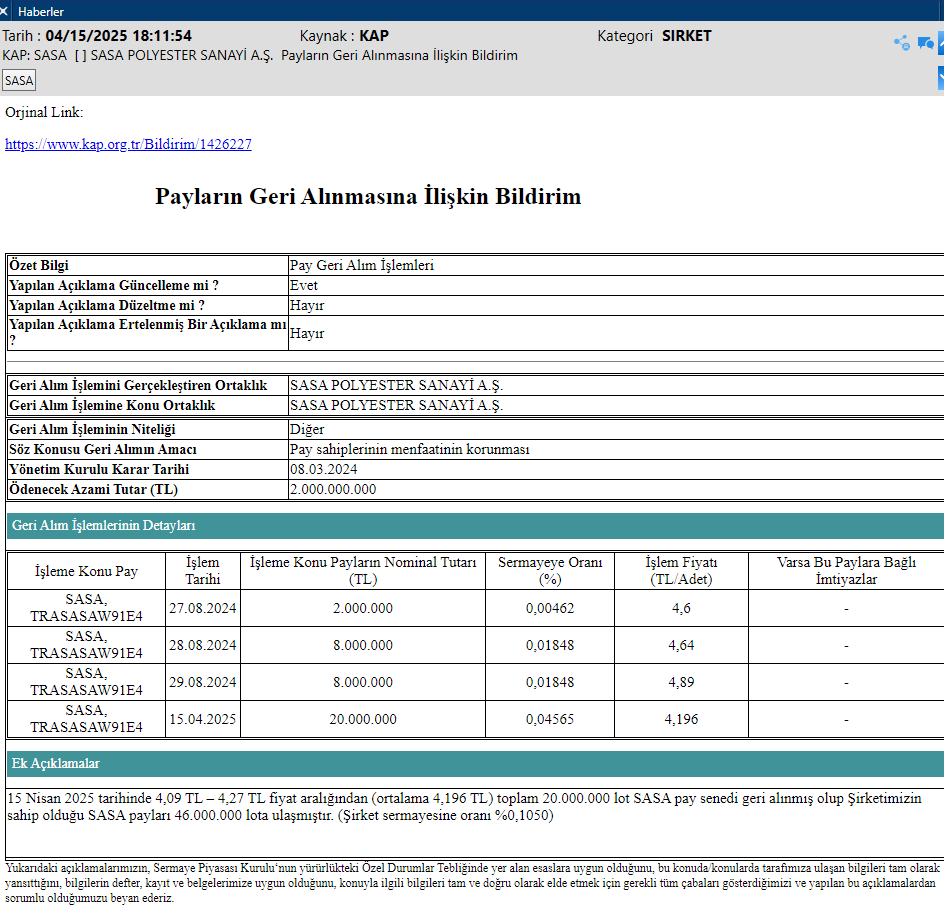Click the 4,89 price cell
The width and height of the screenshot is (944, 913).
[x=681, y=682]
